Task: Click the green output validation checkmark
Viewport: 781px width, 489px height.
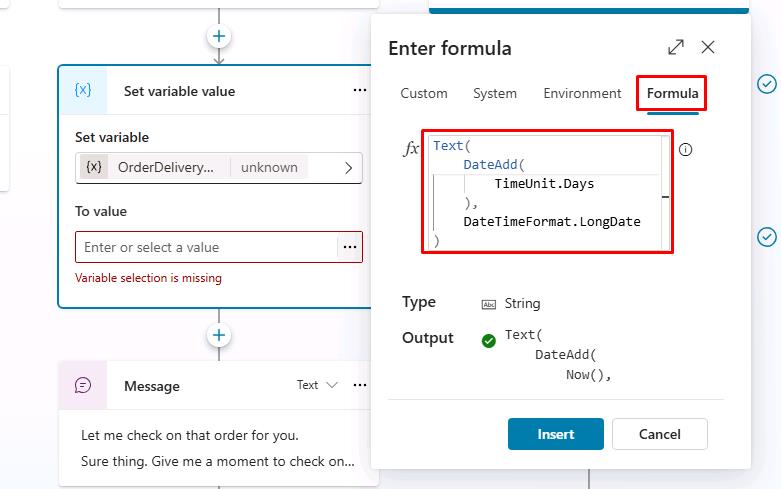Action: pyautogui.click(x=489, y=341)
